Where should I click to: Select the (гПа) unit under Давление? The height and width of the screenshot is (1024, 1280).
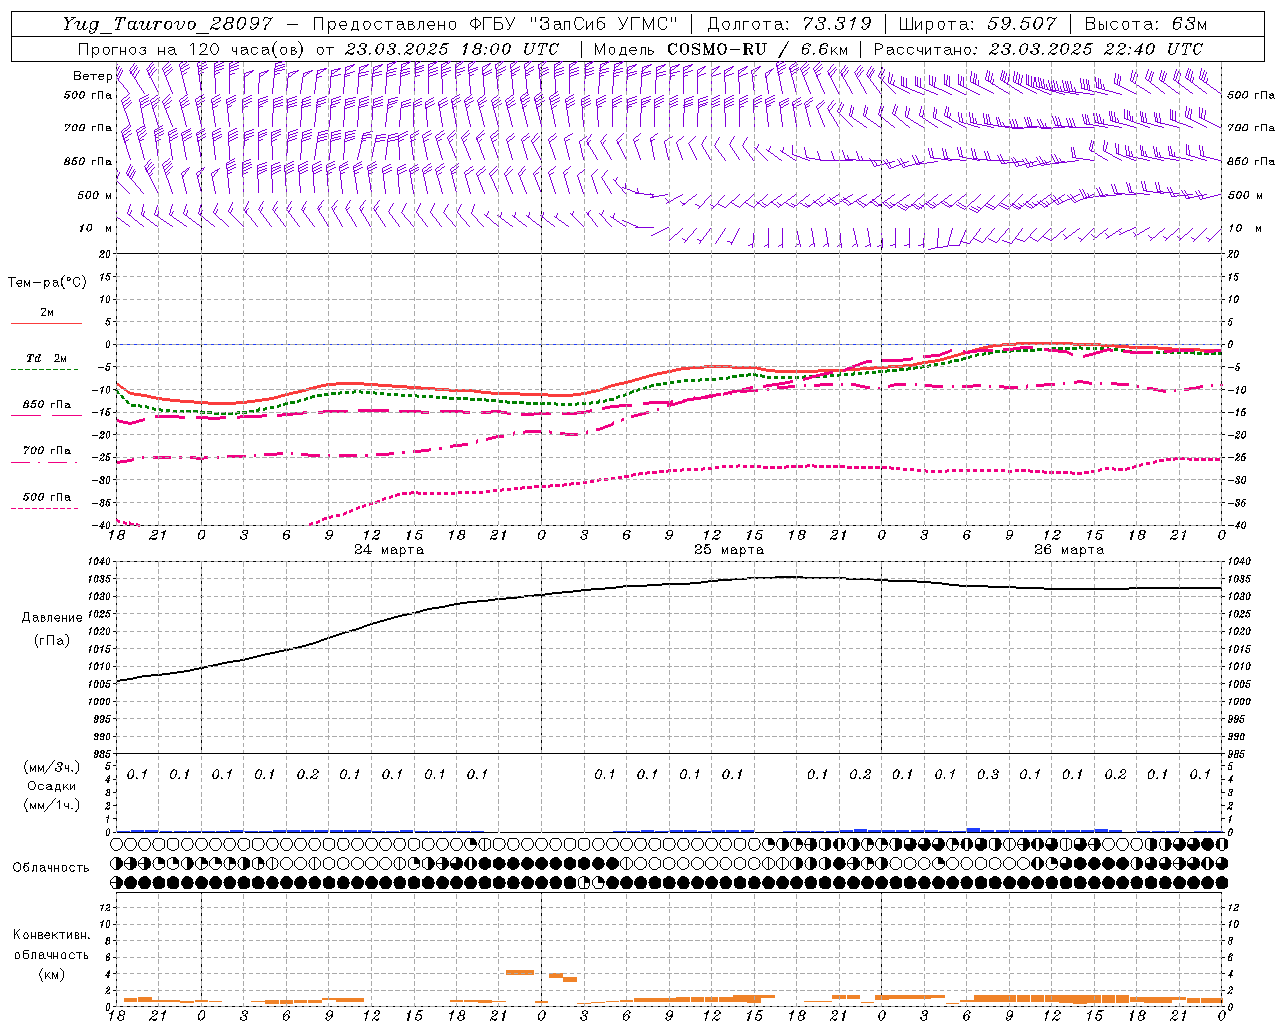(52, 640)
